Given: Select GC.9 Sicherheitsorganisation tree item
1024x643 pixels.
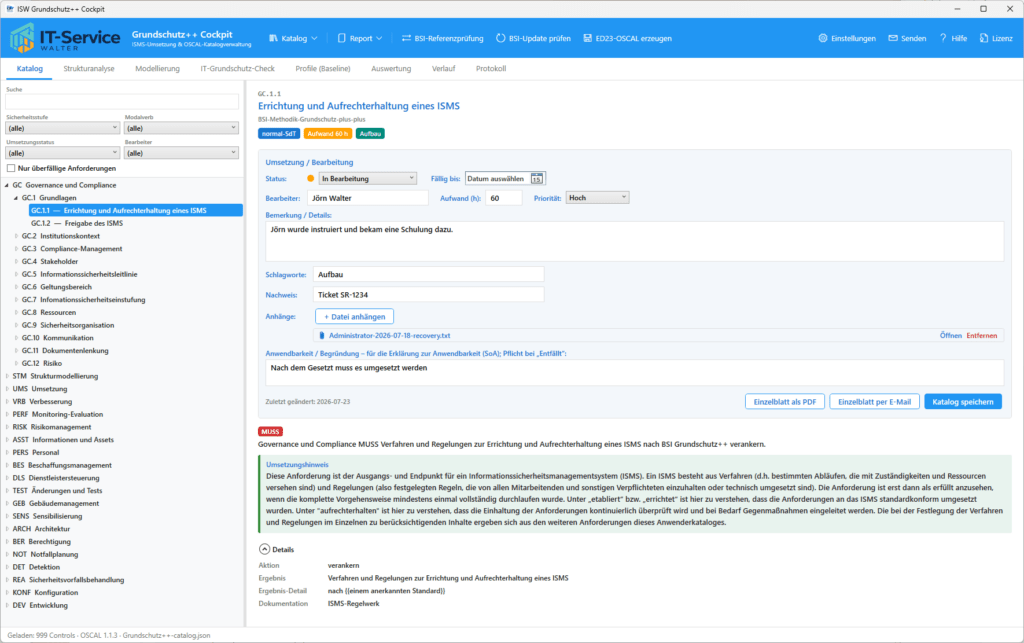Looking at the screenshot, I should click(68, 325).
